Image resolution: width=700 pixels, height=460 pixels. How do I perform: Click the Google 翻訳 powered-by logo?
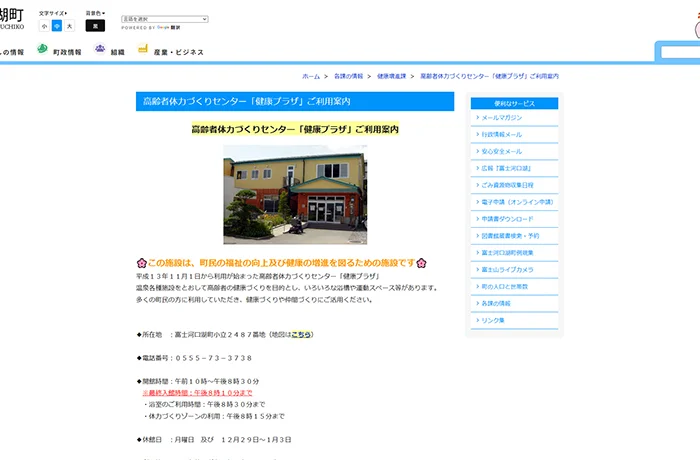point(169,28)
